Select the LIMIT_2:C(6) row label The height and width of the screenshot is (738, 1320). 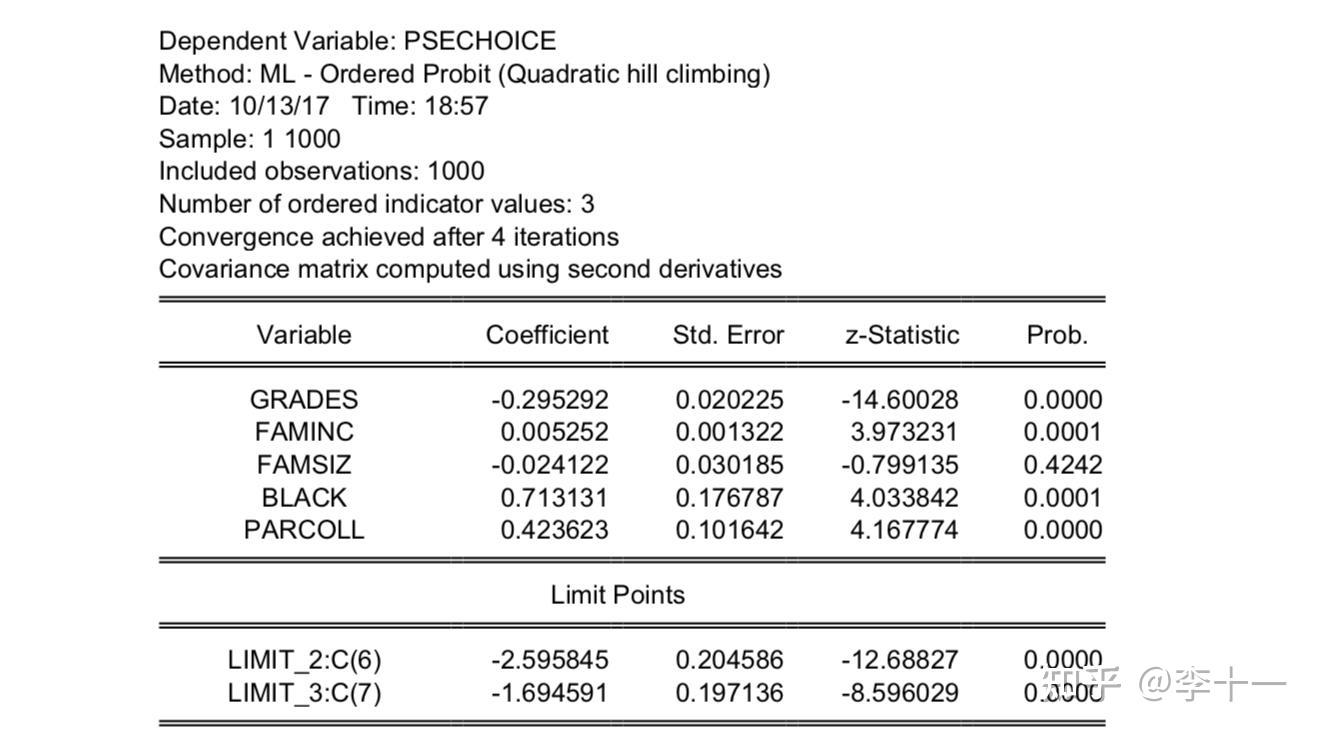(x=304, y=660)
